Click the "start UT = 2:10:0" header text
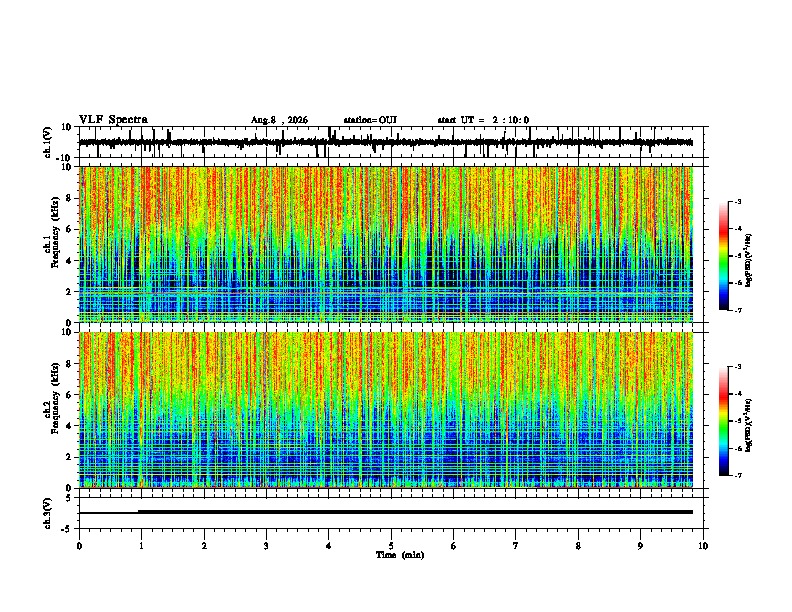The width and height of the screenshot is (792, 612). point(483,120)
